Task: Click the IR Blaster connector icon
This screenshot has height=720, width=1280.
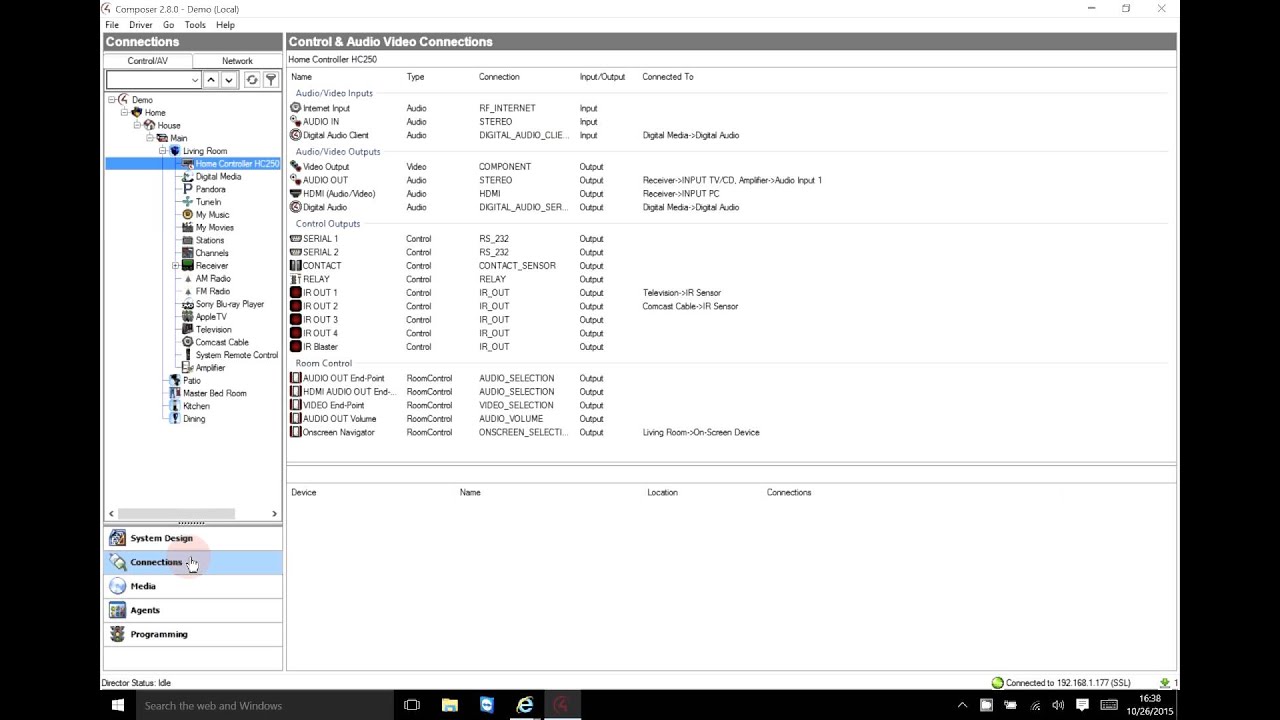Action: [295, 347]
